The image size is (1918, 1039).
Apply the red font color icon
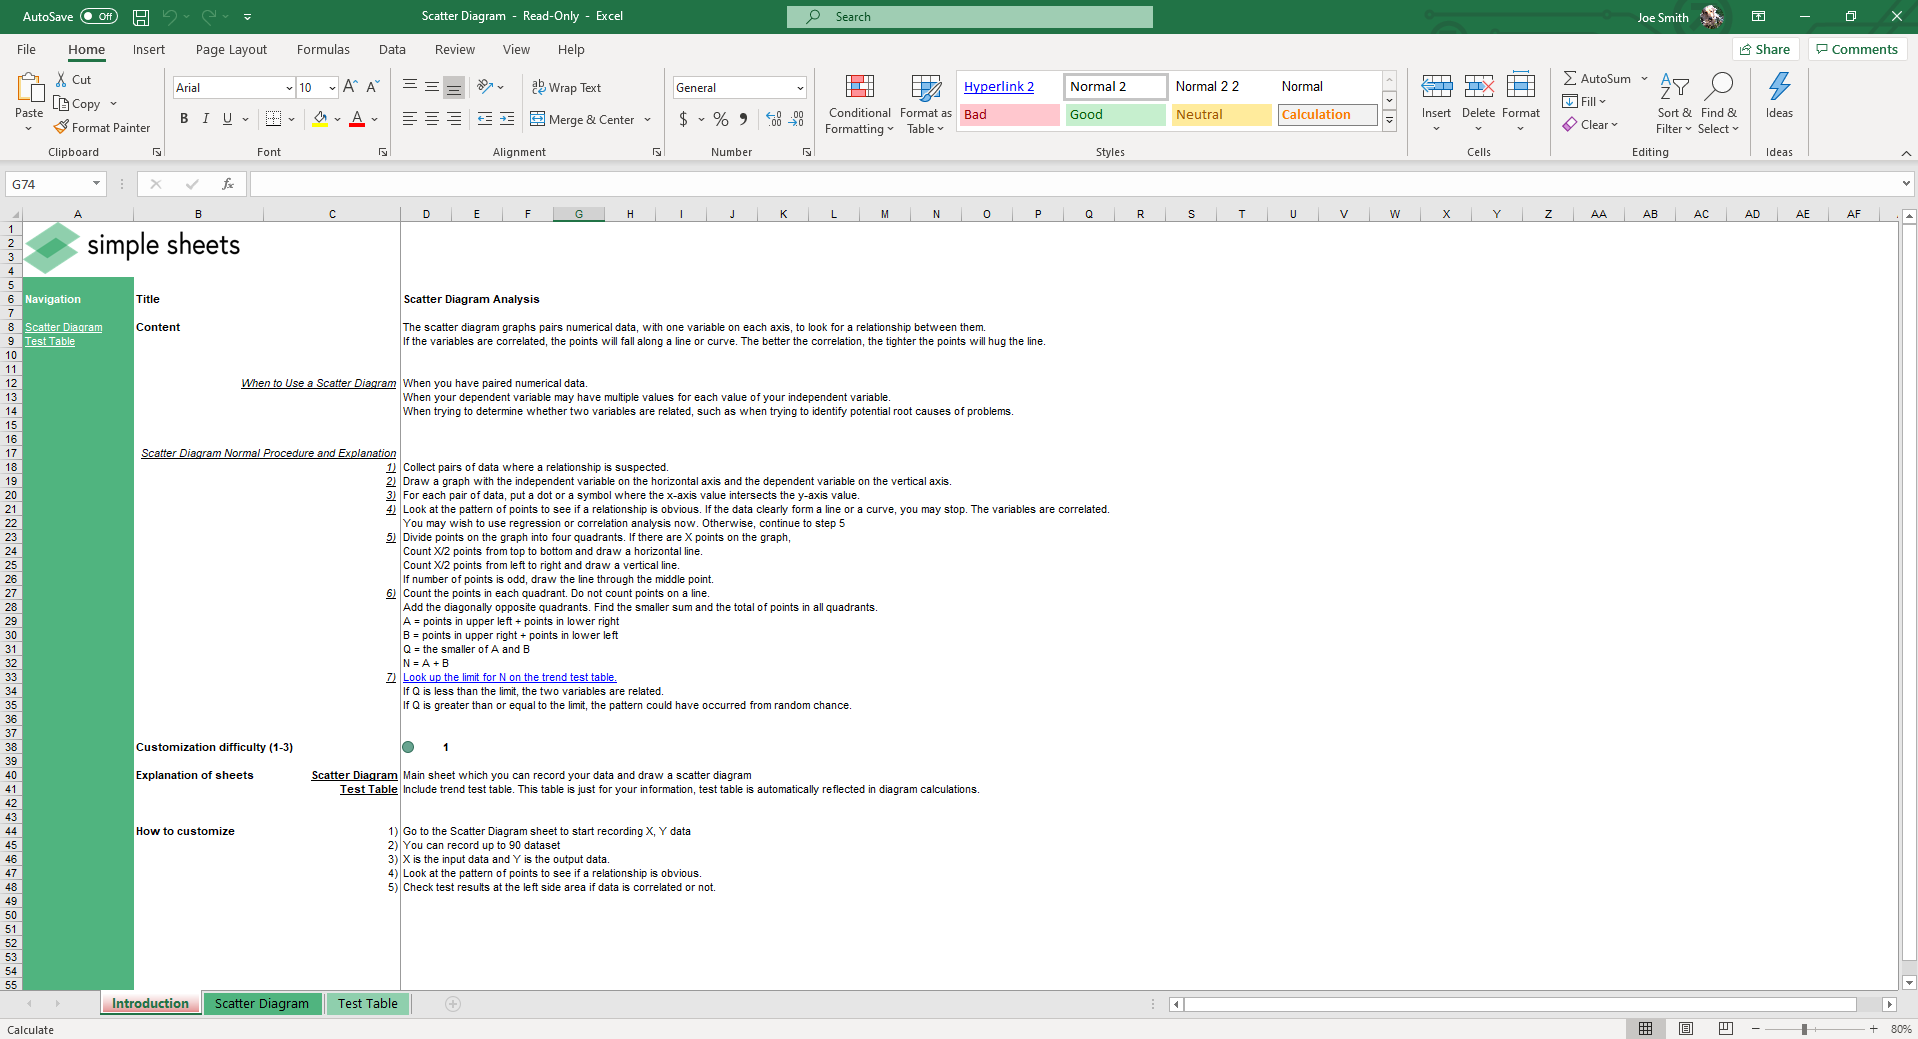coord(357,119)
